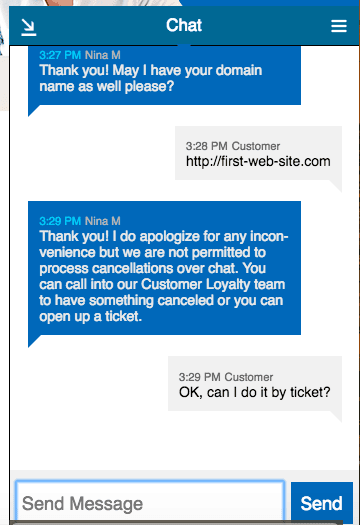Click the Send button
Viewport: 360px width, 525px height.
(321, 503)
